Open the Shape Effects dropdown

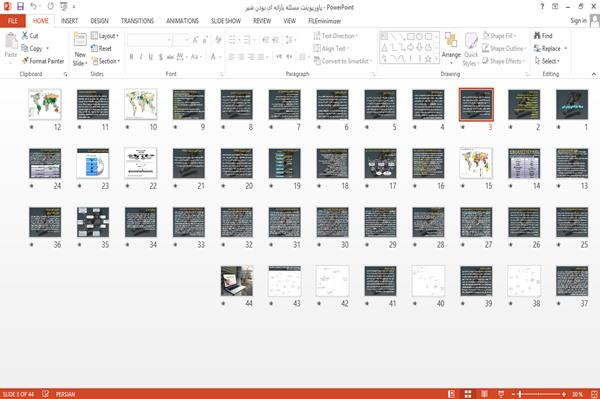tap(504, 61)
